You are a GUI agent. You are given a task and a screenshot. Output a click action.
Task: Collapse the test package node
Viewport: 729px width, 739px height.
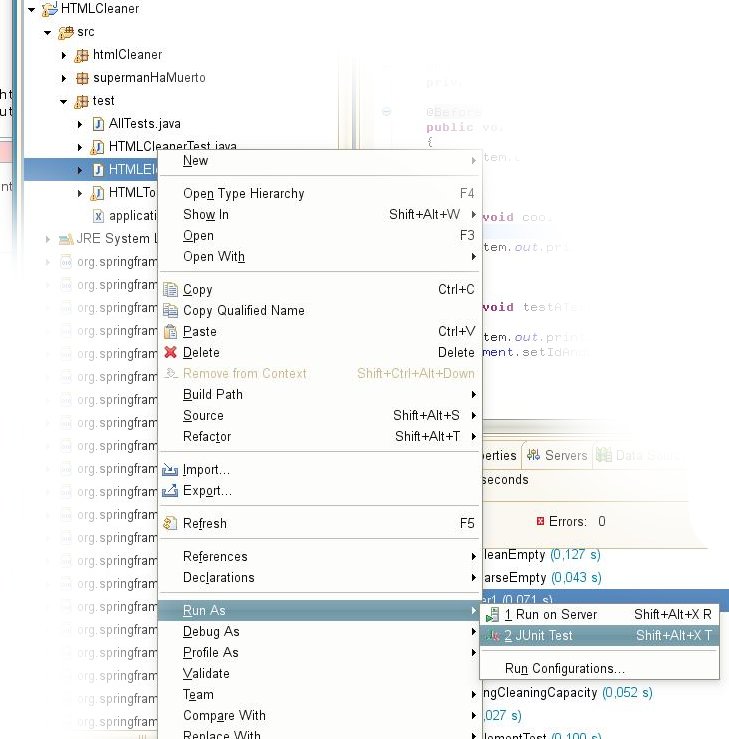(x=63, y=101)
